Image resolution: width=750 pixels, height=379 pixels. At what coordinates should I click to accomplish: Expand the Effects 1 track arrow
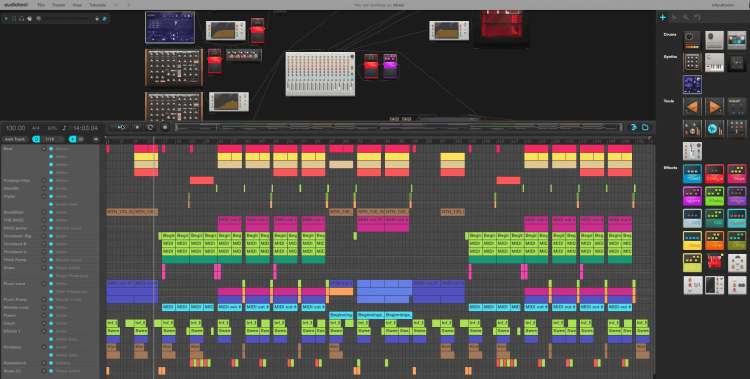44,331
